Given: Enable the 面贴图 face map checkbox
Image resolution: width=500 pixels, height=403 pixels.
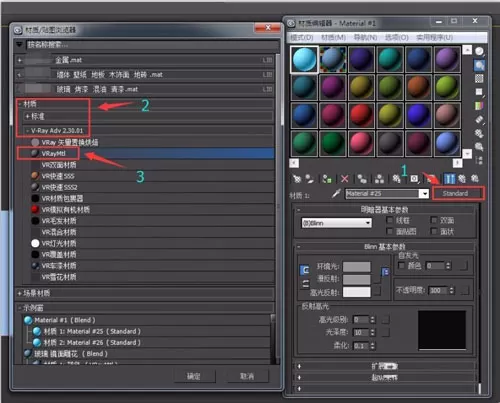Looking at the screenshot, I should 390,231.
